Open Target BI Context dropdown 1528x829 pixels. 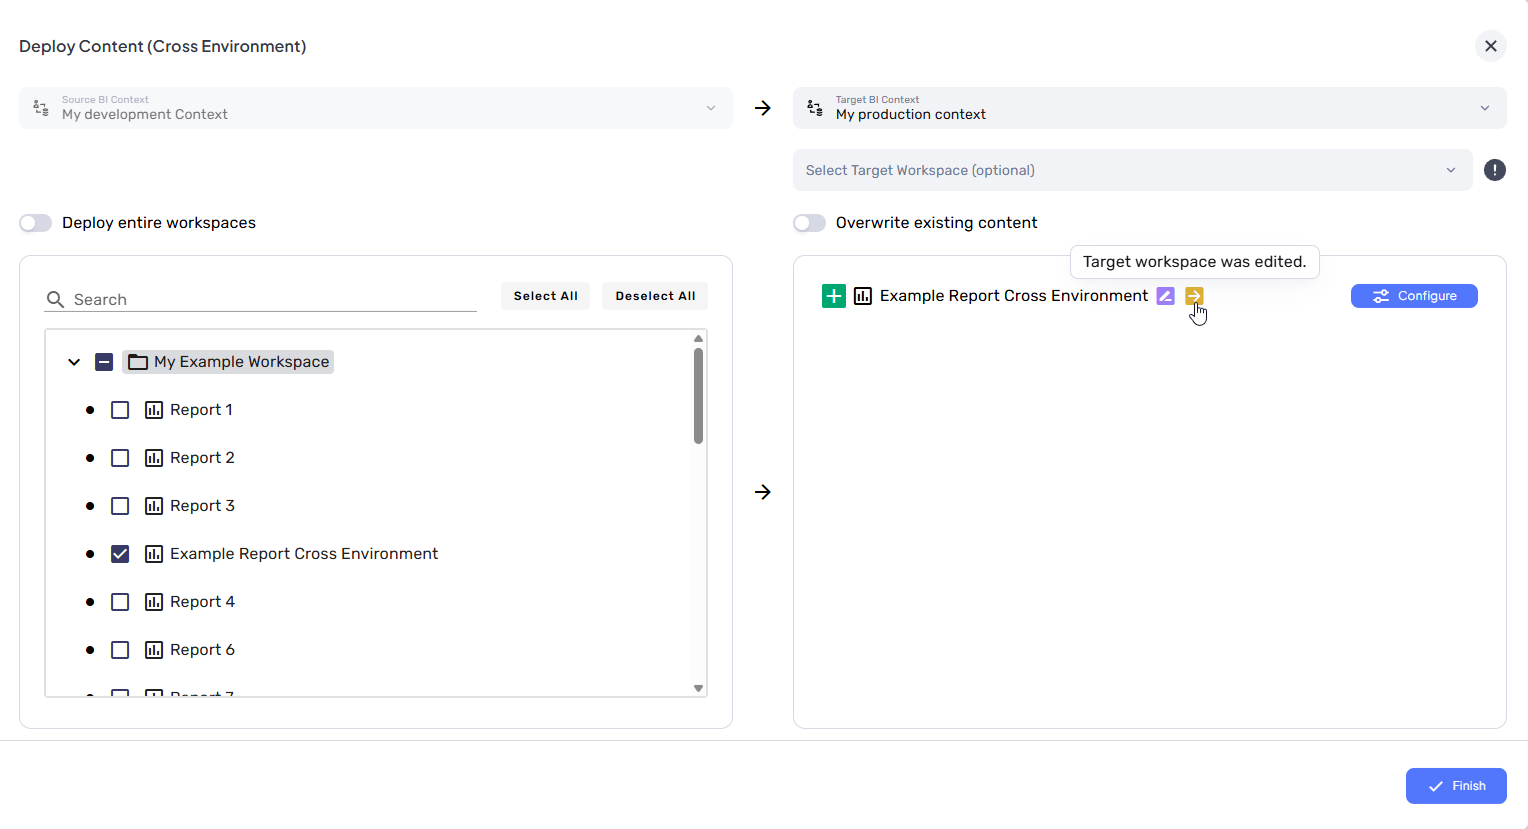coord(1150,108)
